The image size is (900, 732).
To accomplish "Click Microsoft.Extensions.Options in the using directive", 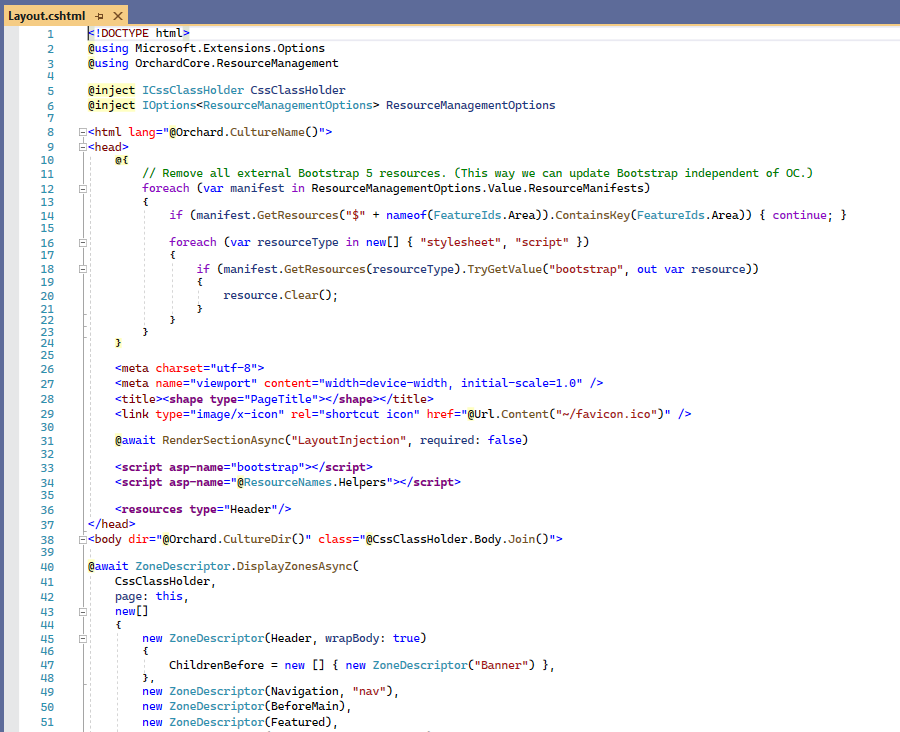I will coord(230,48).
